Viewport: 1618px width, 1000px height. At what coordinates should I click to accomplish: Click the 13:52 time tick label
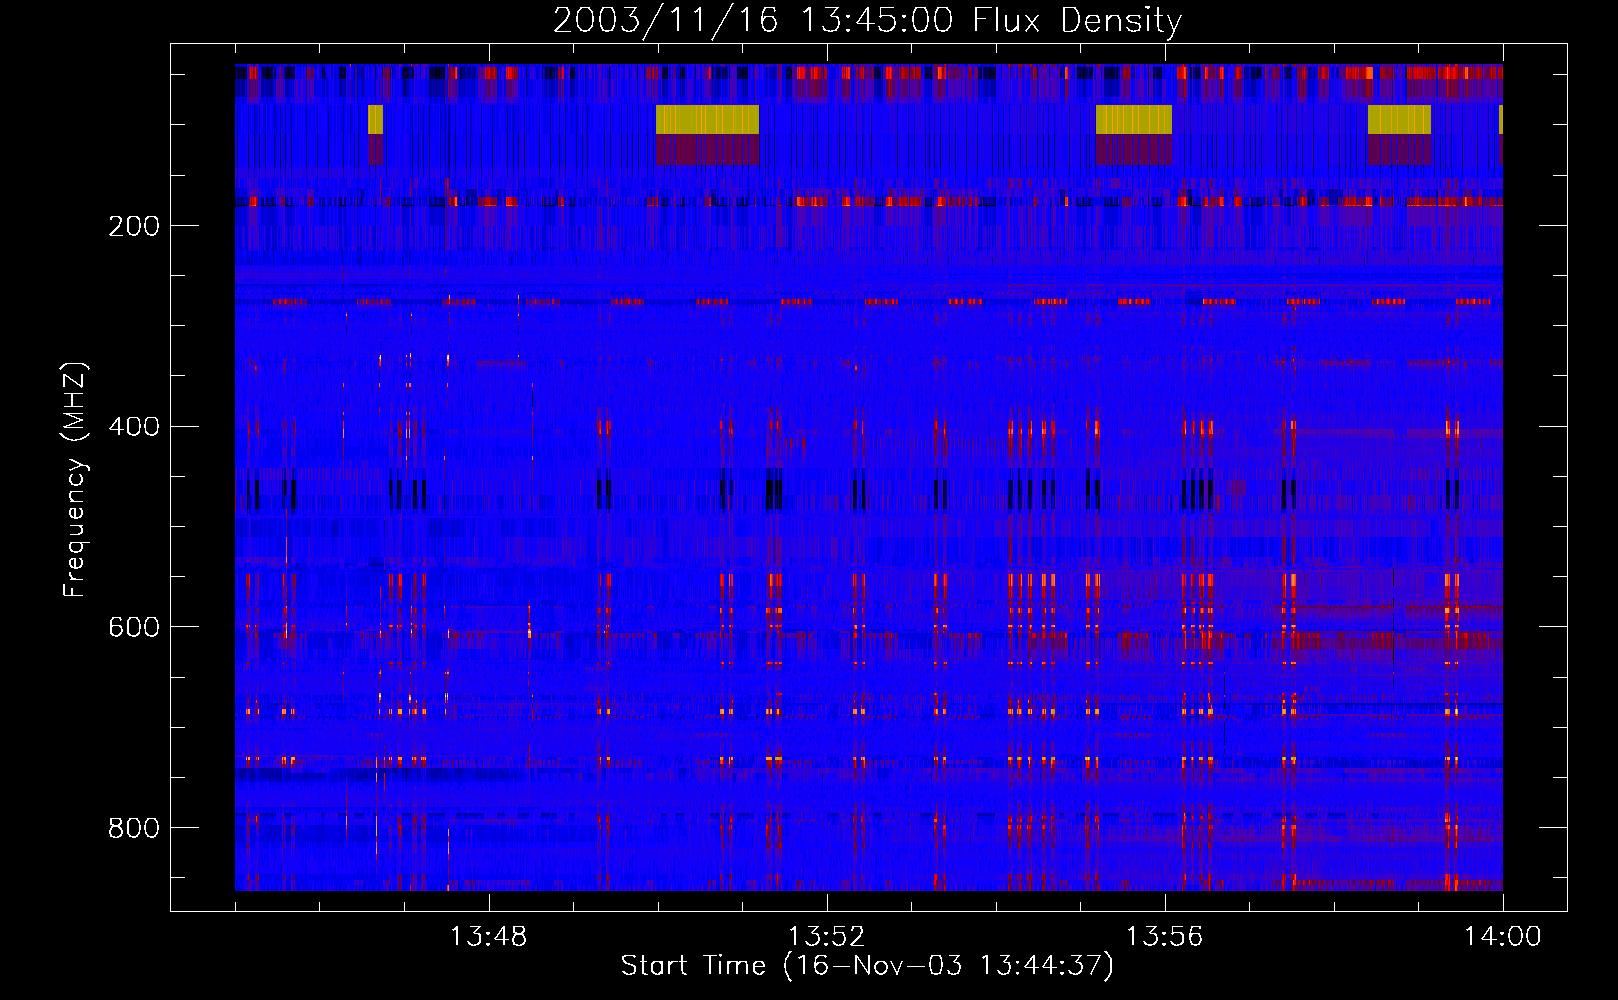826,937
